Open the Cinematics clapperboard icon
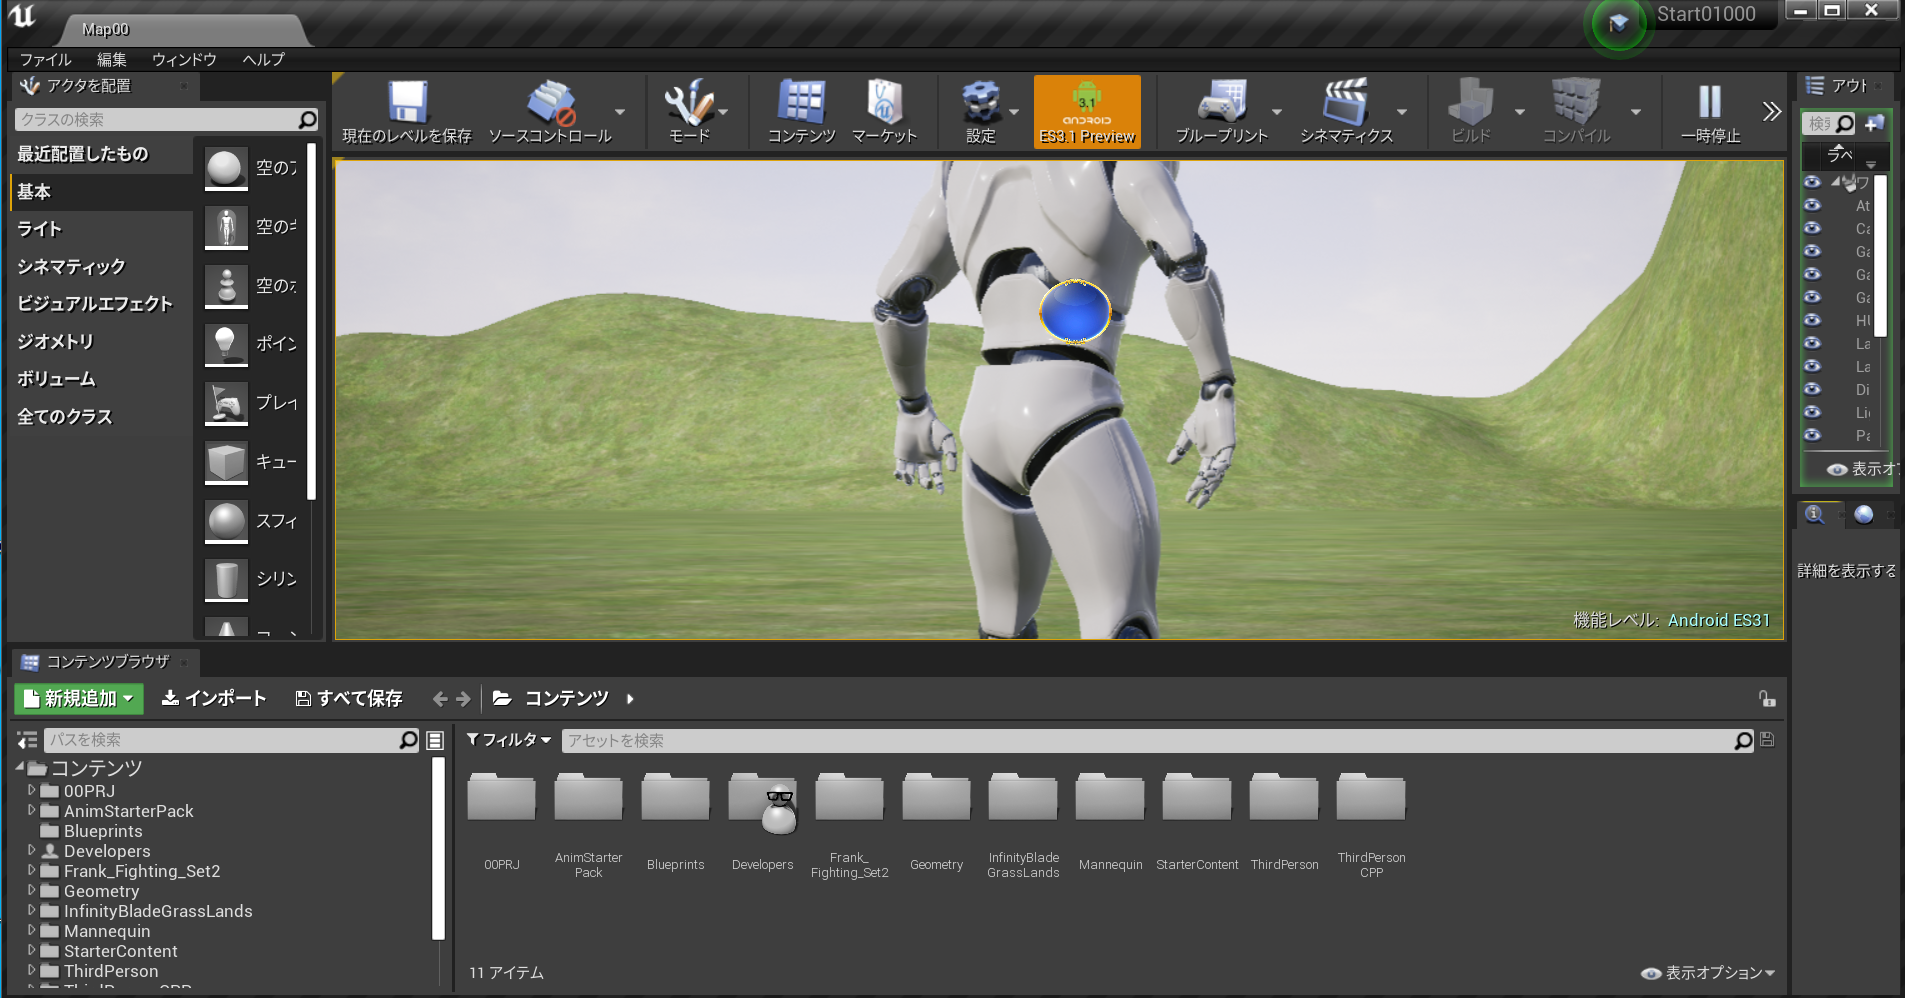The width and height of the screenshot is (1905, 998). pos(1346,102)
